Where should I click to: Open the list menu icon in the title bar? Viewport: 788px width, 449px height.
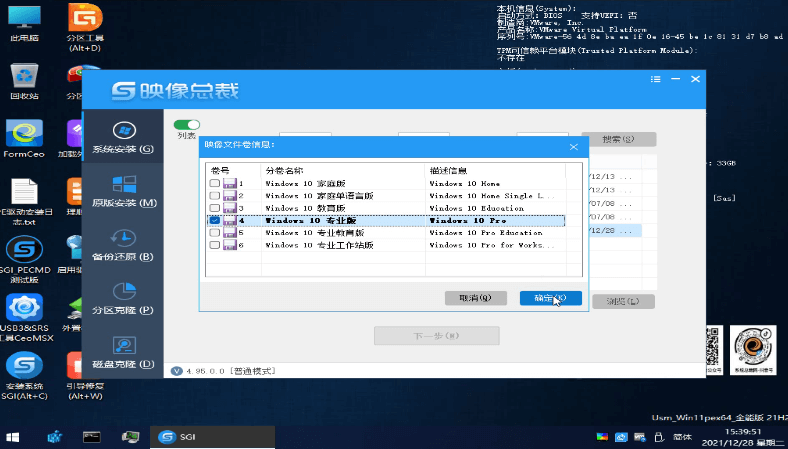pyautogui.click(x=655, y=79)
